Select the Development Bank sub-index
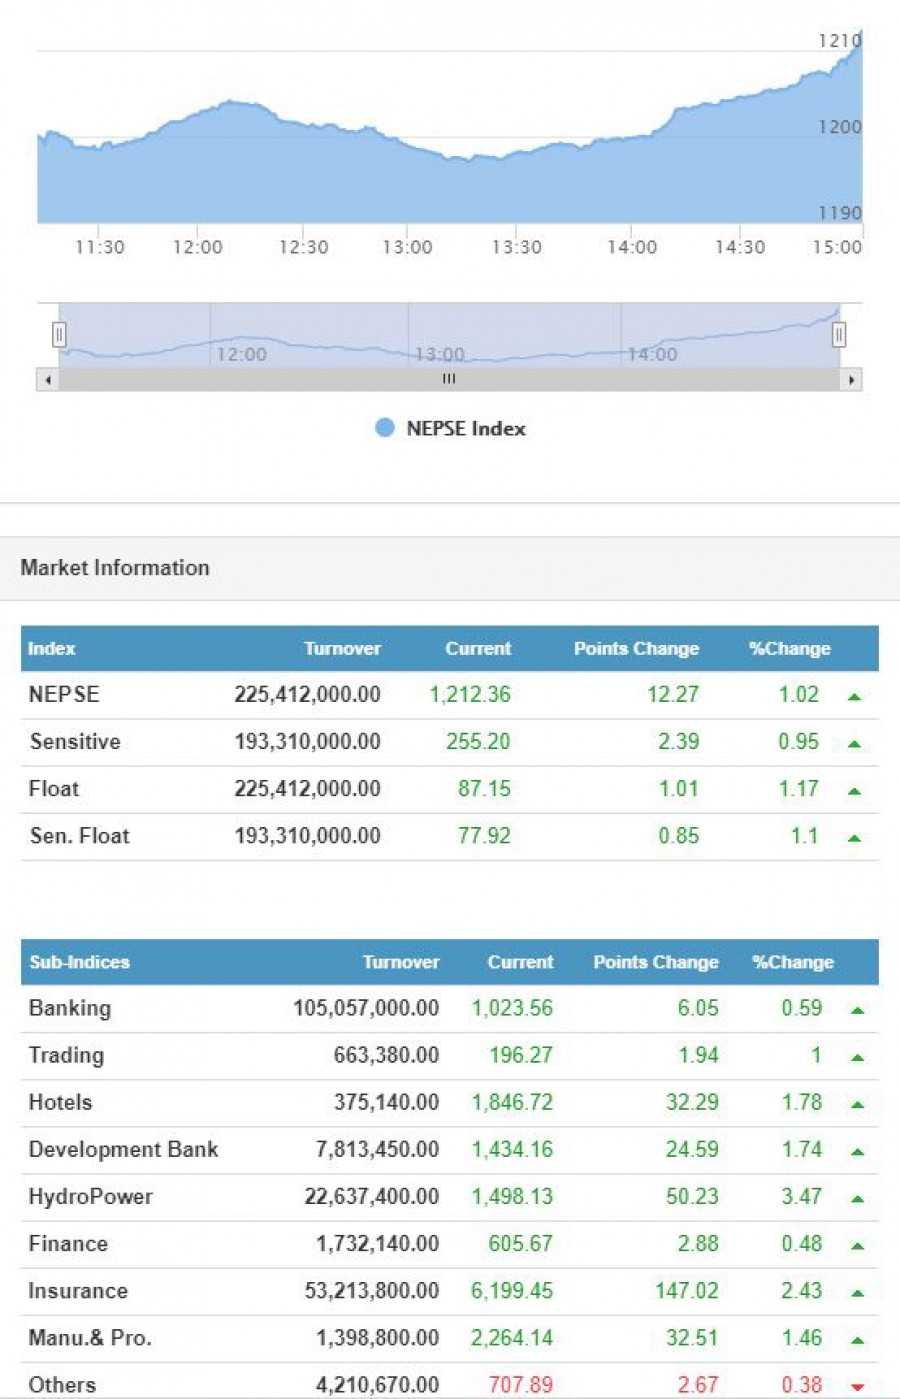Screen dimensions: 900x1399 pyautogui.click(x=123, y=1150)
